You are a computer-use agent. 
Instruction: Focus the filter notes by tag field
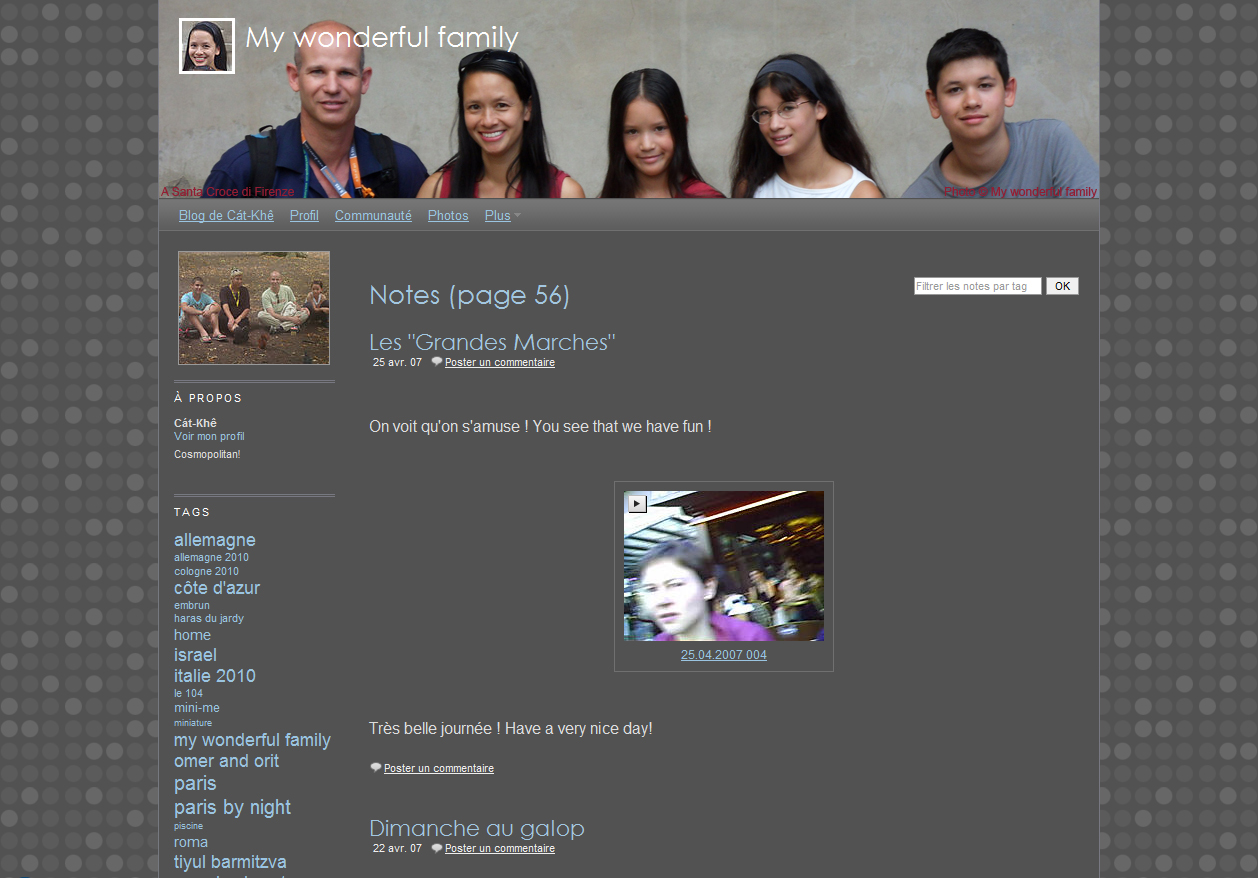977,286
